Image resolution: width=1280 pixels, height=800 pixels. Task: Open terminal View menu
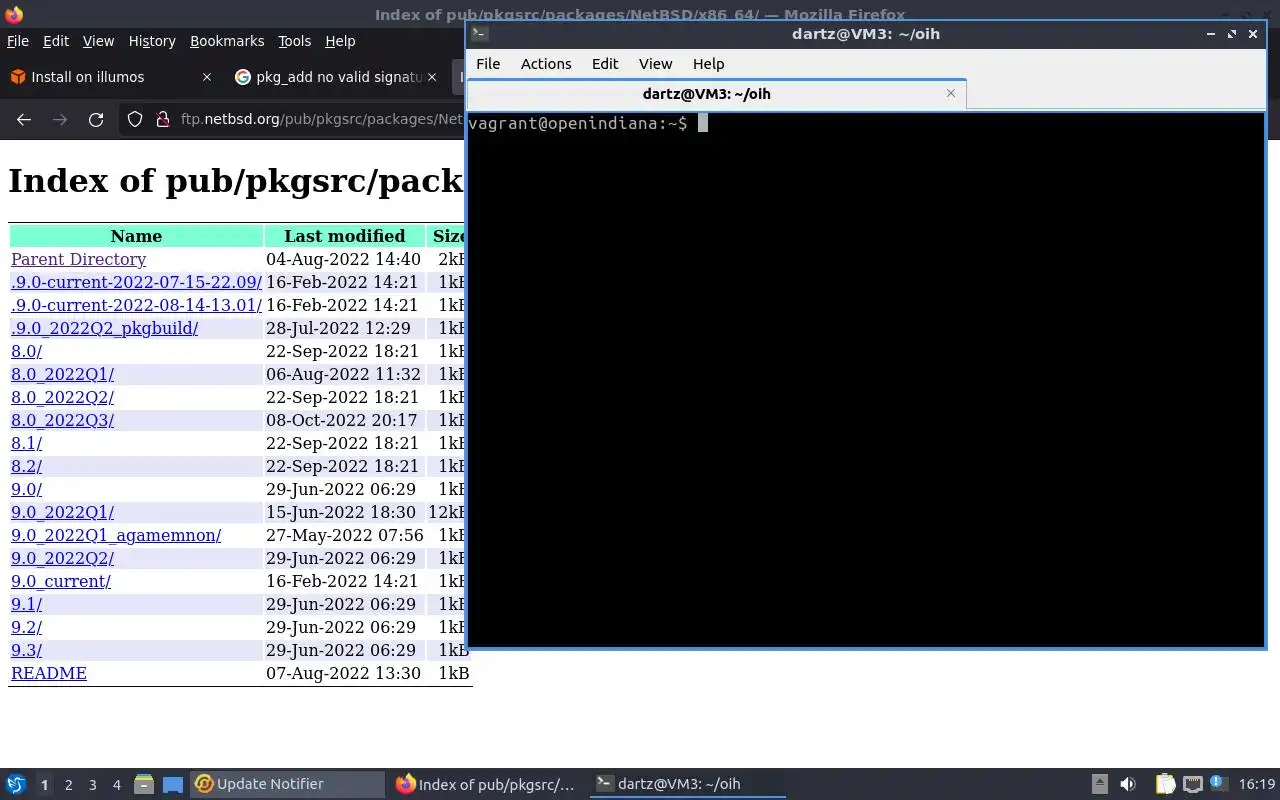pos(655,63)
